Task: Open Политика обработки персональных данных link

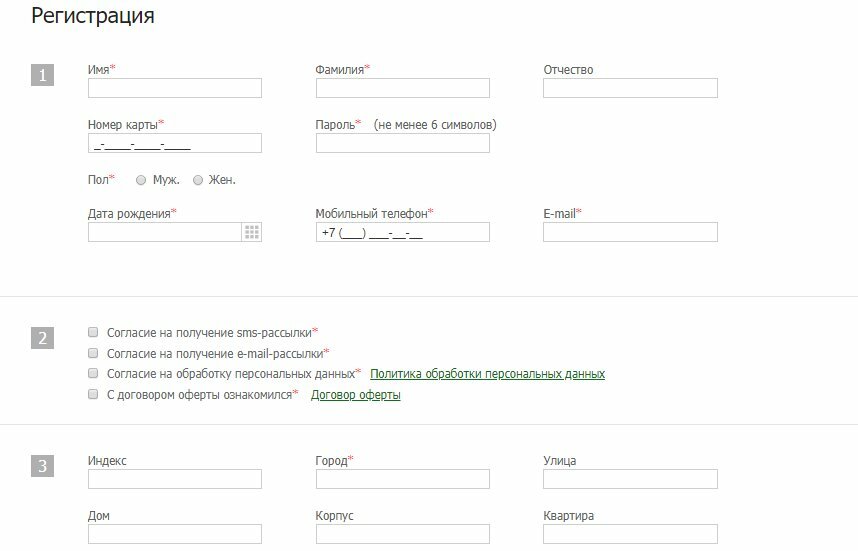Action: tap(487, 374)
